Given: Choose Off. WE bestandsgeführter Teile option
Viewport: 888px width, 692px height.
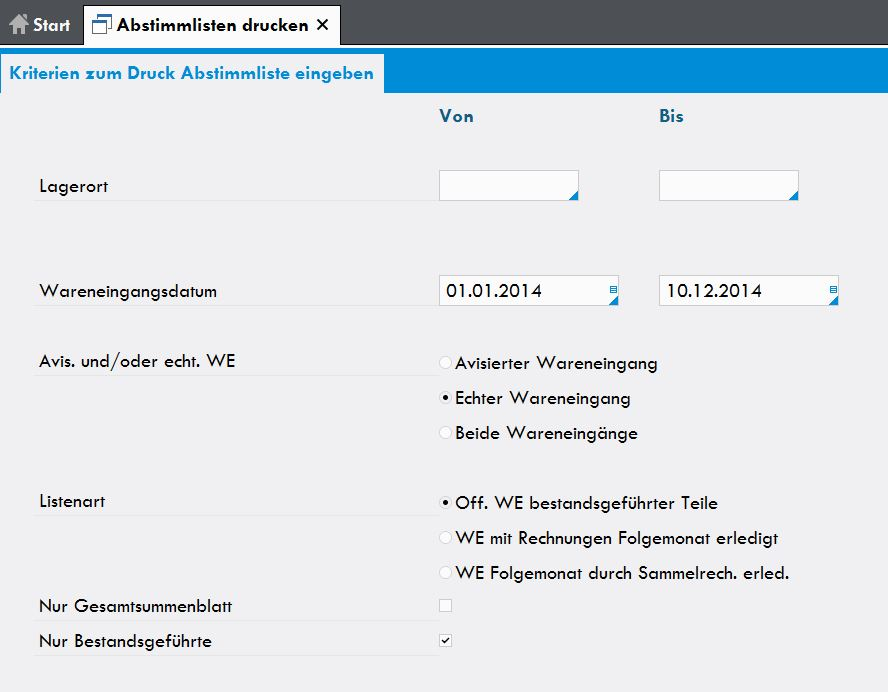Looking at the screenshot, I should pos(446,502).
